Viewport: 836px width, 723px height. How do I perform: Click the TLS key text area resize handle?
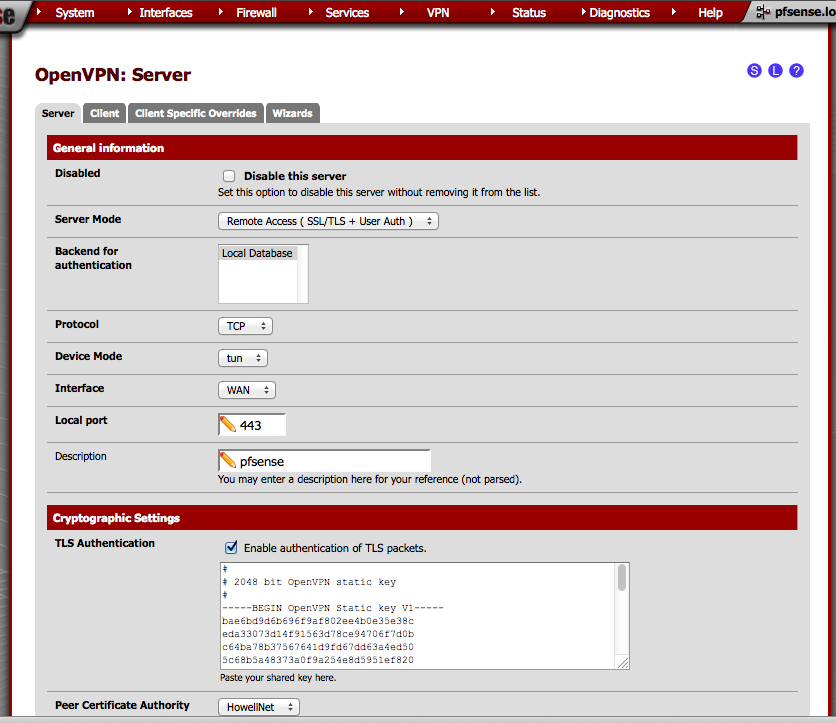point(623,662)
